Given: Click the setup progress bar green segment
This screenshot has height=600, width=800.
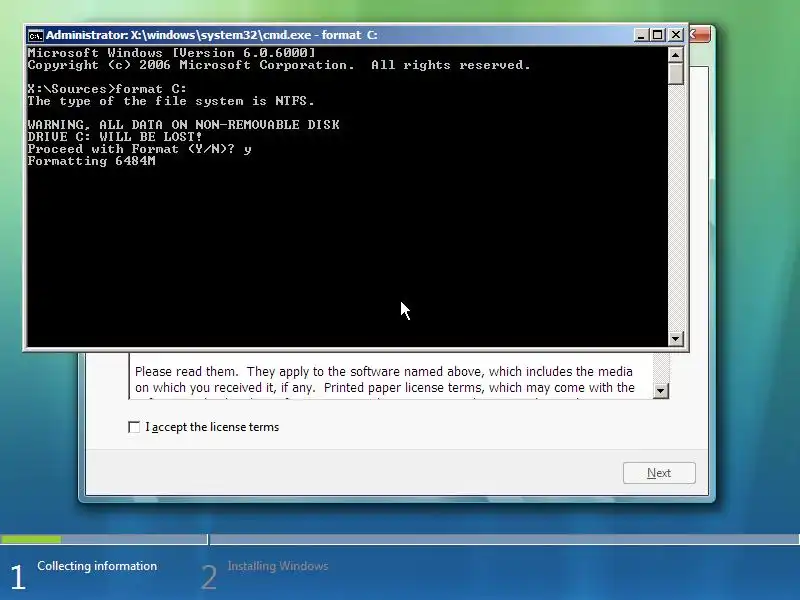Looking at the screenshot, I should click(x=31, y=539).
